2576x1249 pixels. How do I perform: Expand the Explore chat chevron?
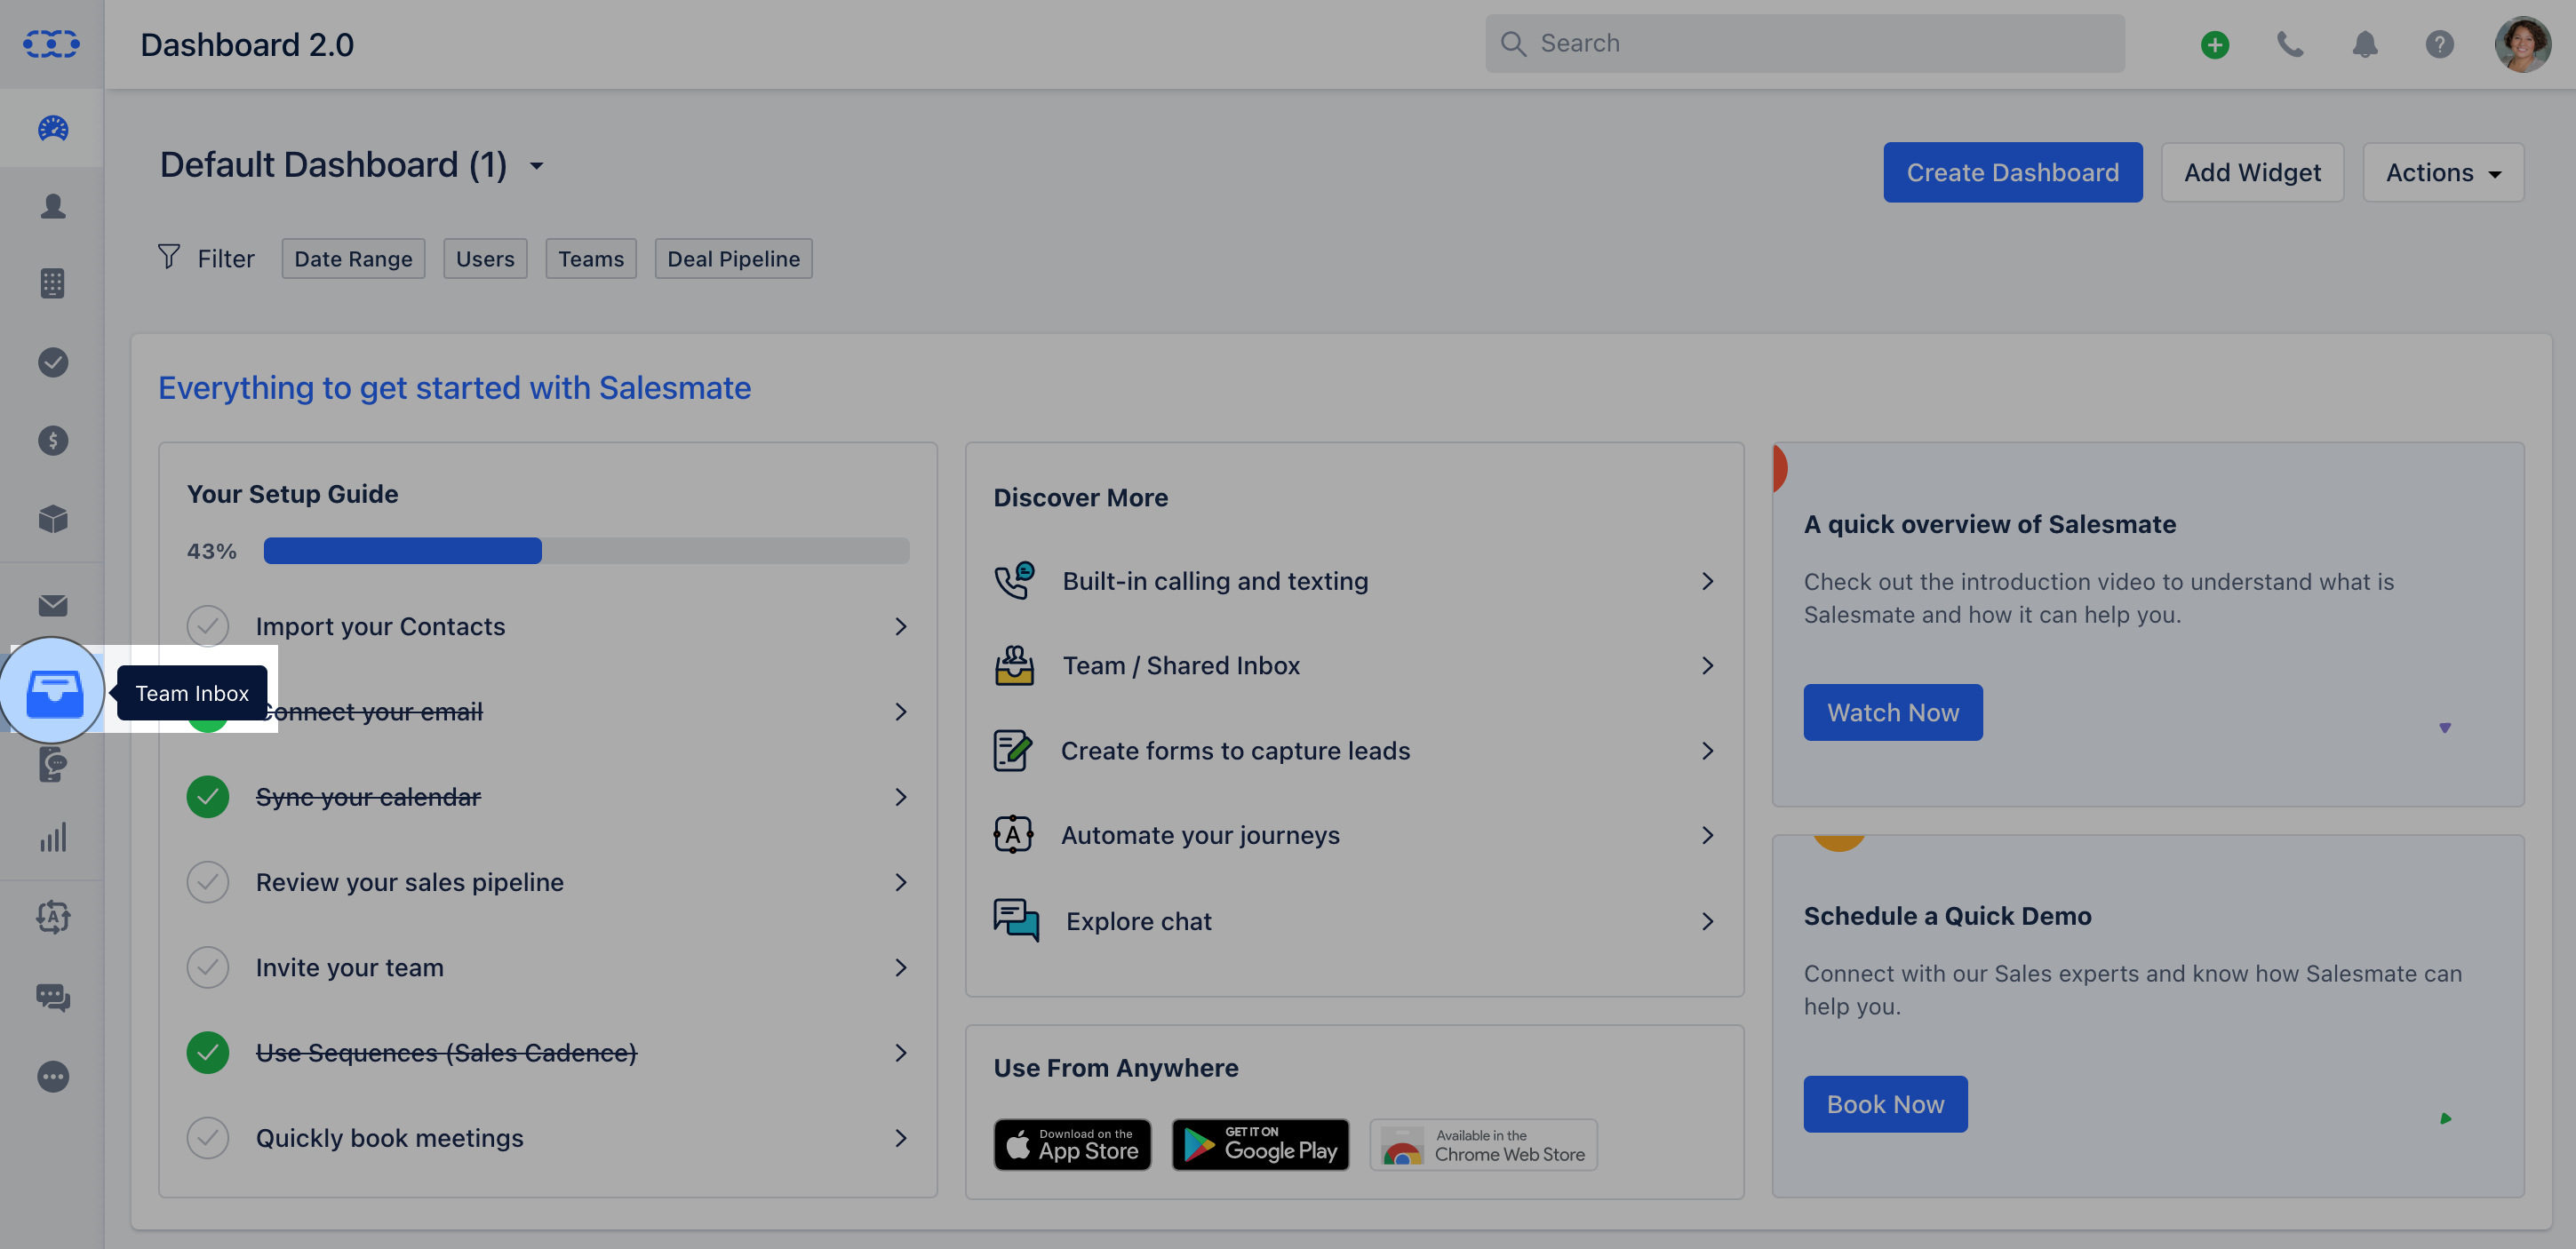pos(1706,920)
